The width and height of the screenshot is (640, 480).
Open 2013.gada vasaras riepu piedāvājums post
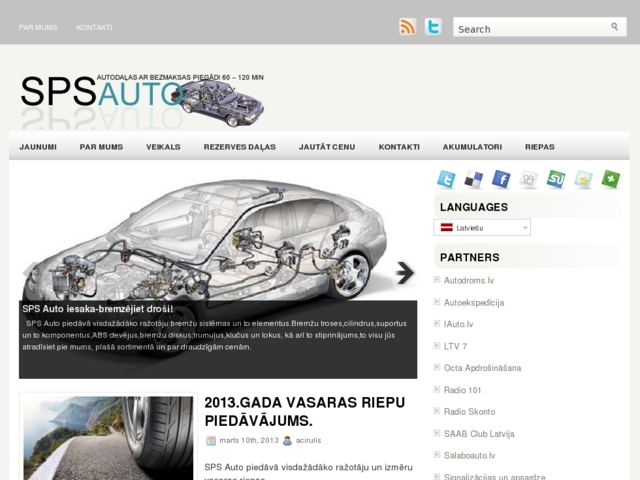click(304, 411)
